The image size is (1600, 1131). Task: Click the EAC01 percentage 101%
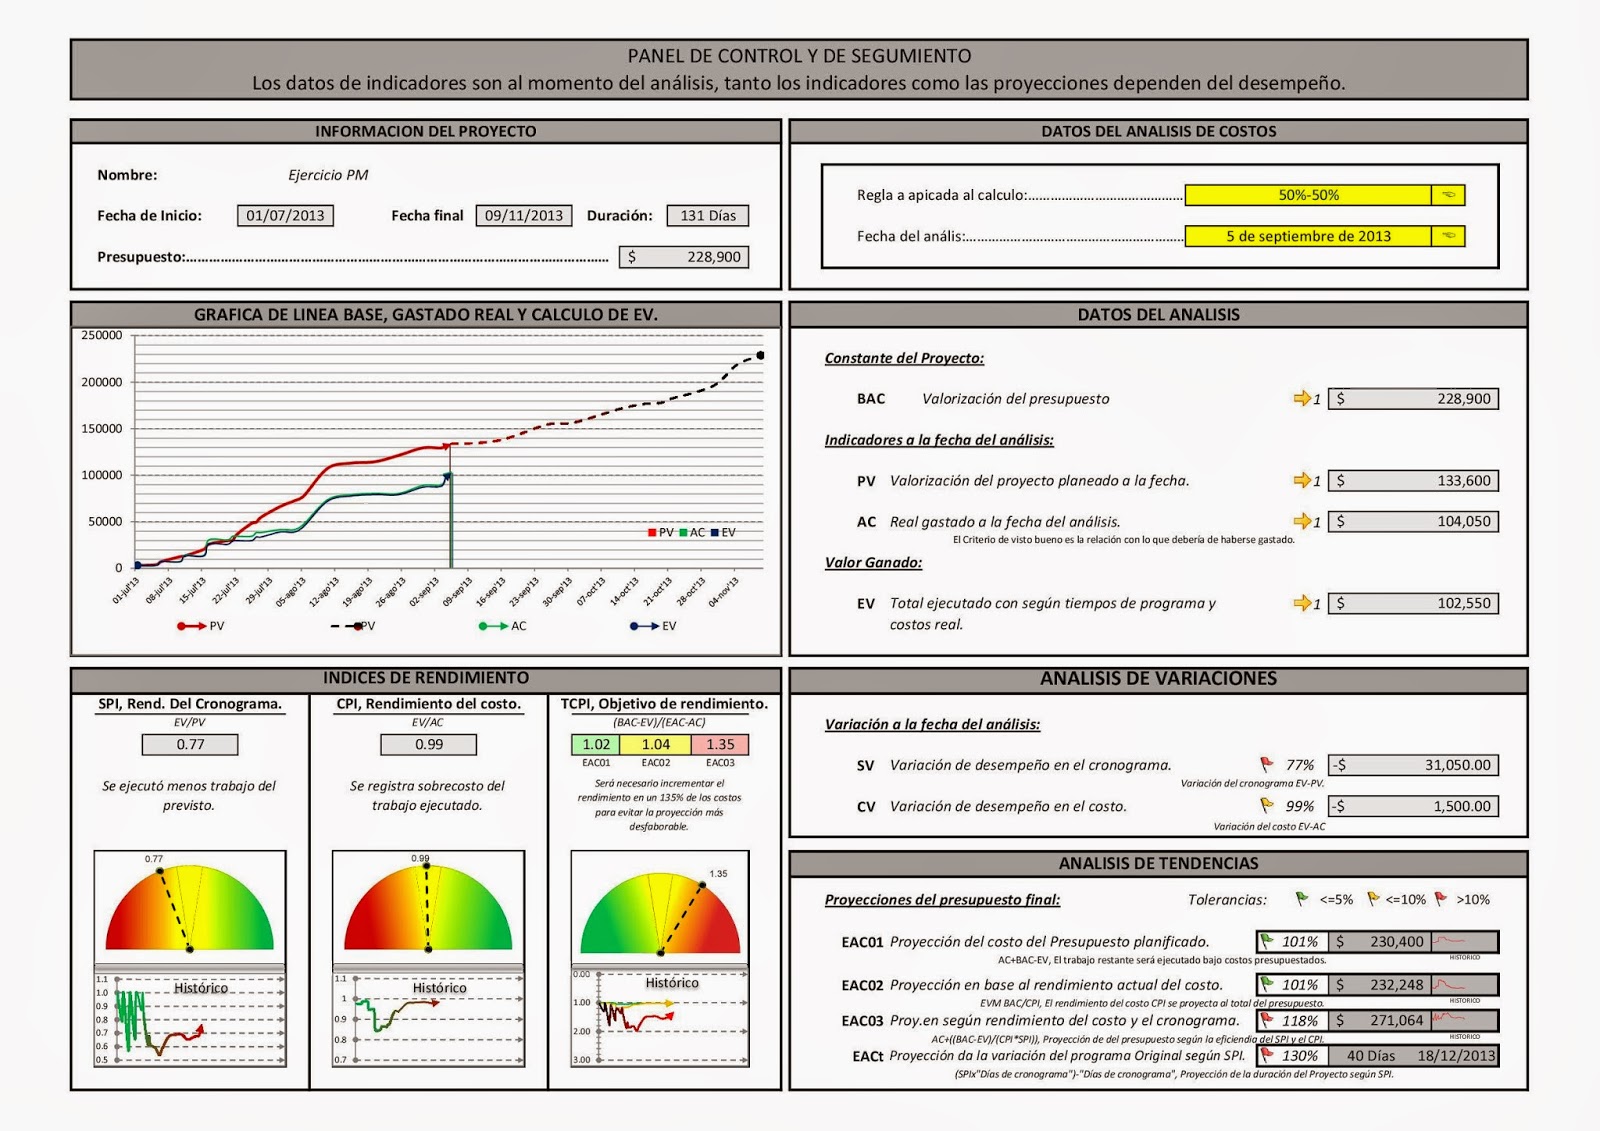(x=1299, y=941)
